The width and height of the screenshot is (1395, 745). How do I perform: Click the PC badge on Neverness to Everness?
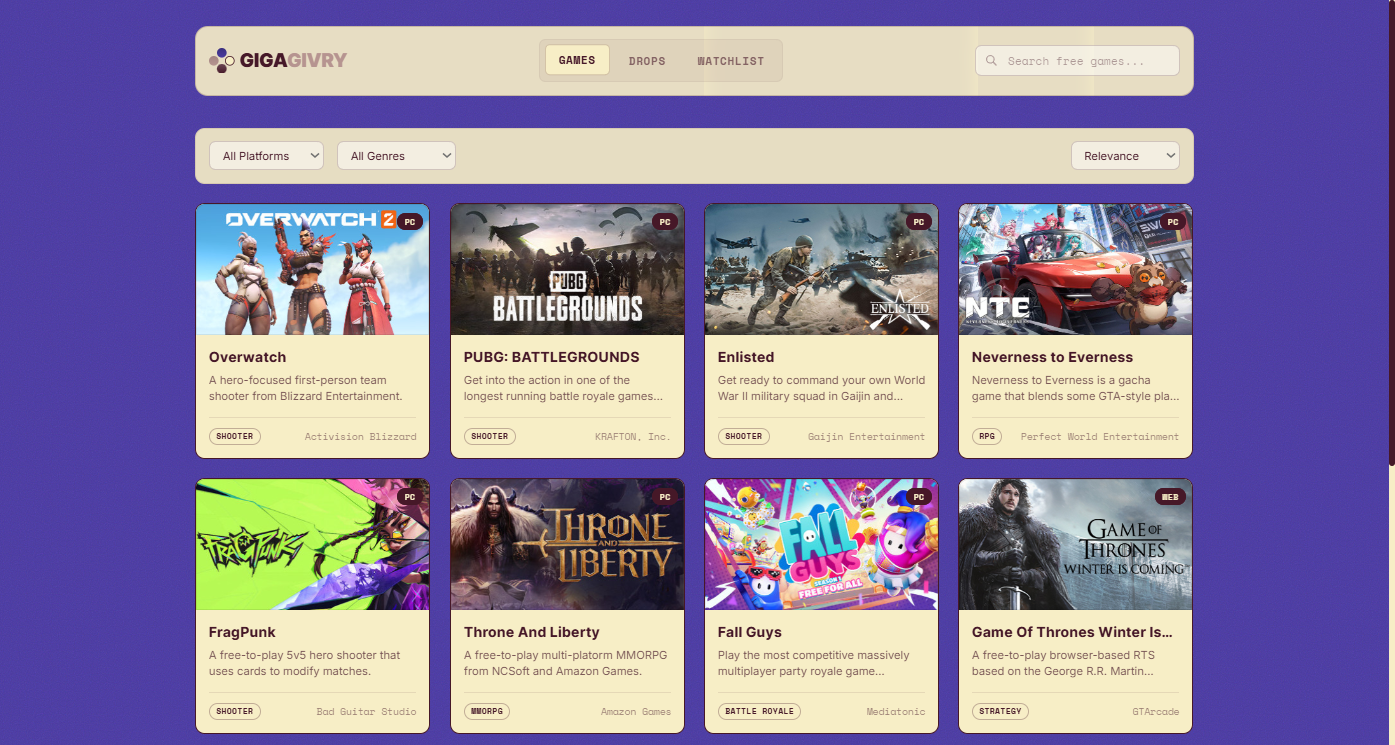click(1172, 222)
